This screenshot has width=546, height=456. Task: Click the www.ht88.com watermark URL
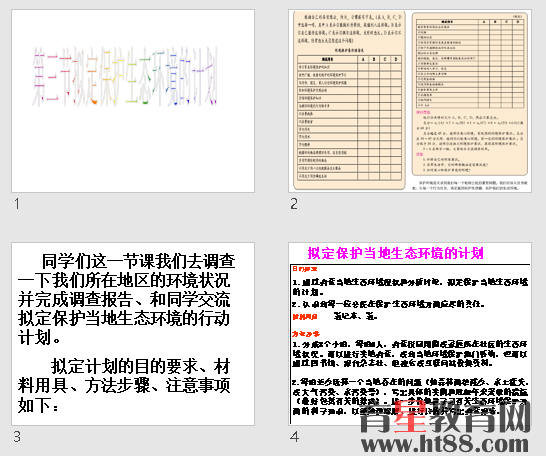445,445
